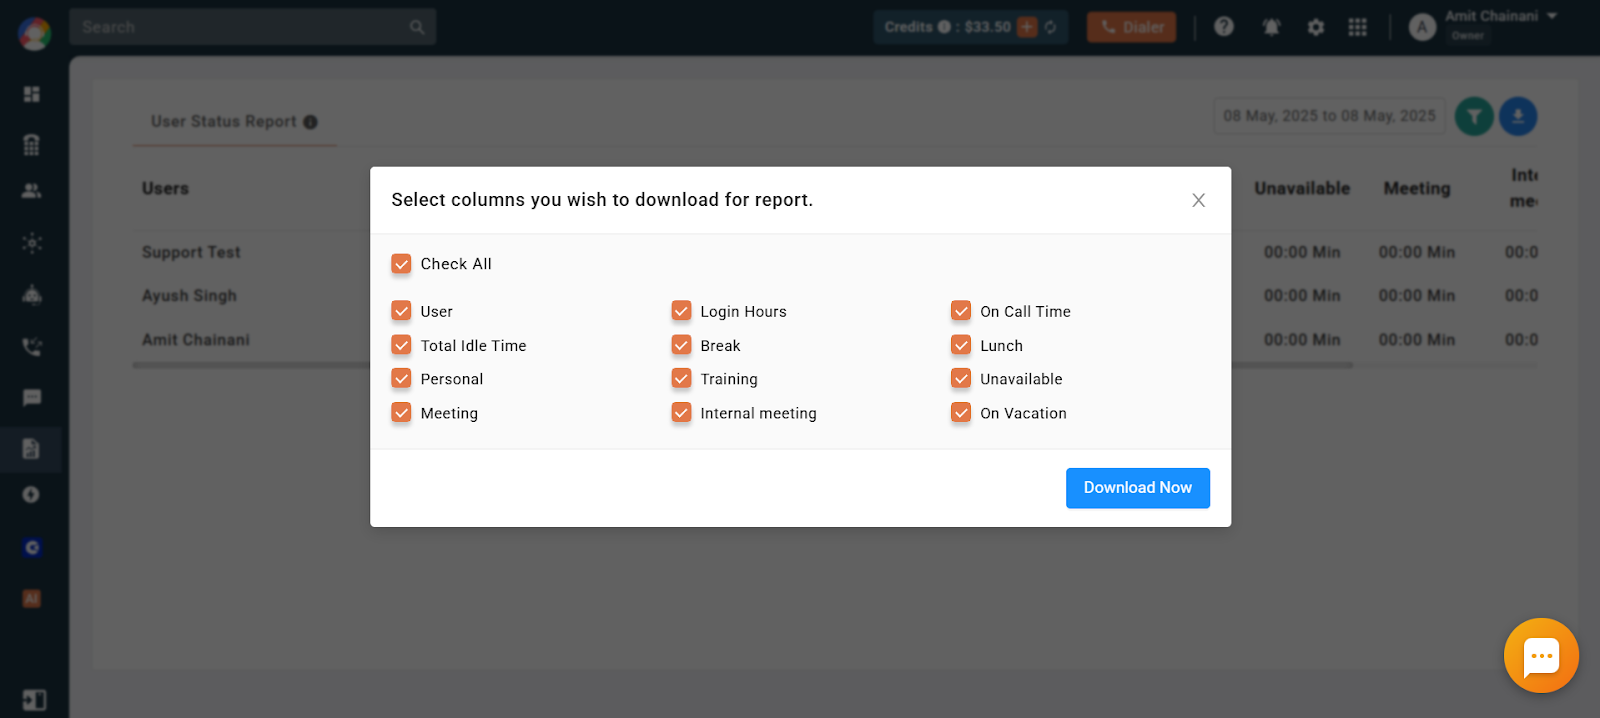Click the Download Now button

(1138, 488)
